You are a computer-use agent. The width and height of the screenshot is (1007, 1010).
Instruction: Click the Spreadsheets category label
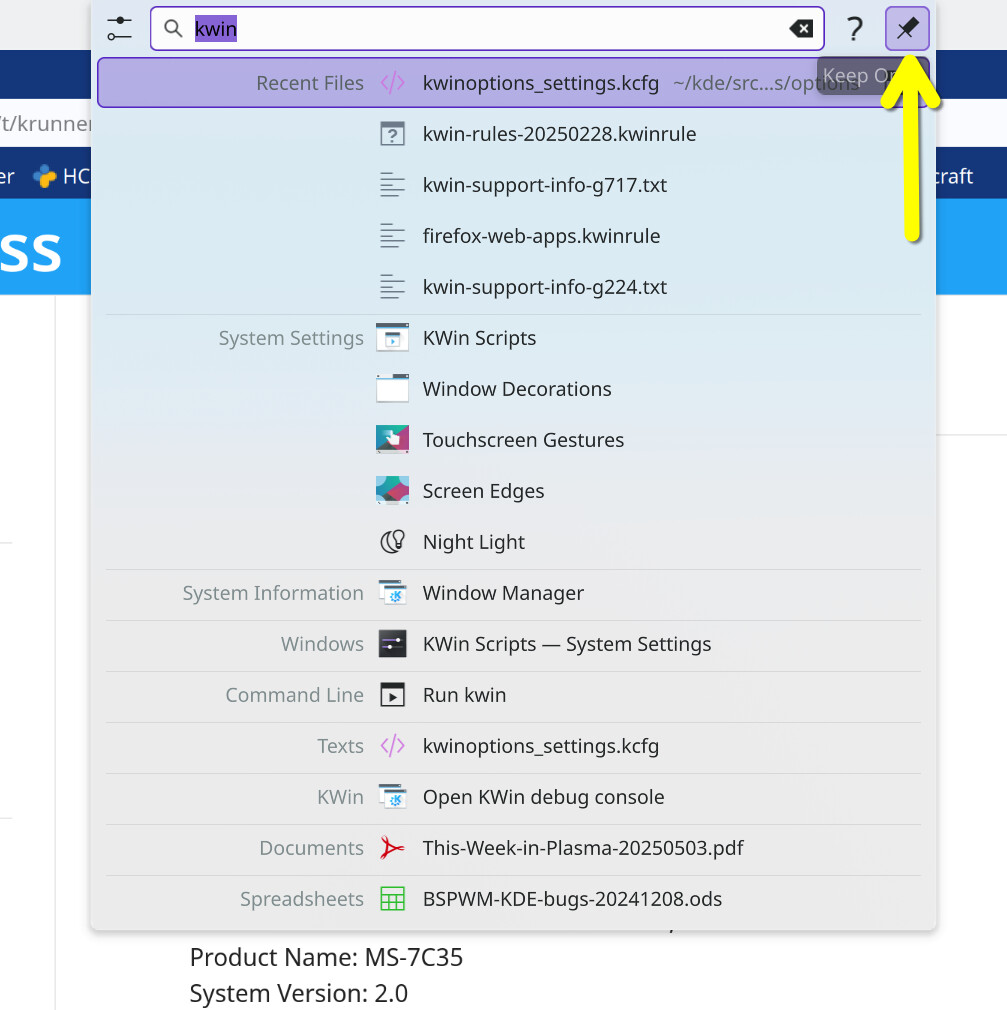pyautogui.click(x=302, y=899)
